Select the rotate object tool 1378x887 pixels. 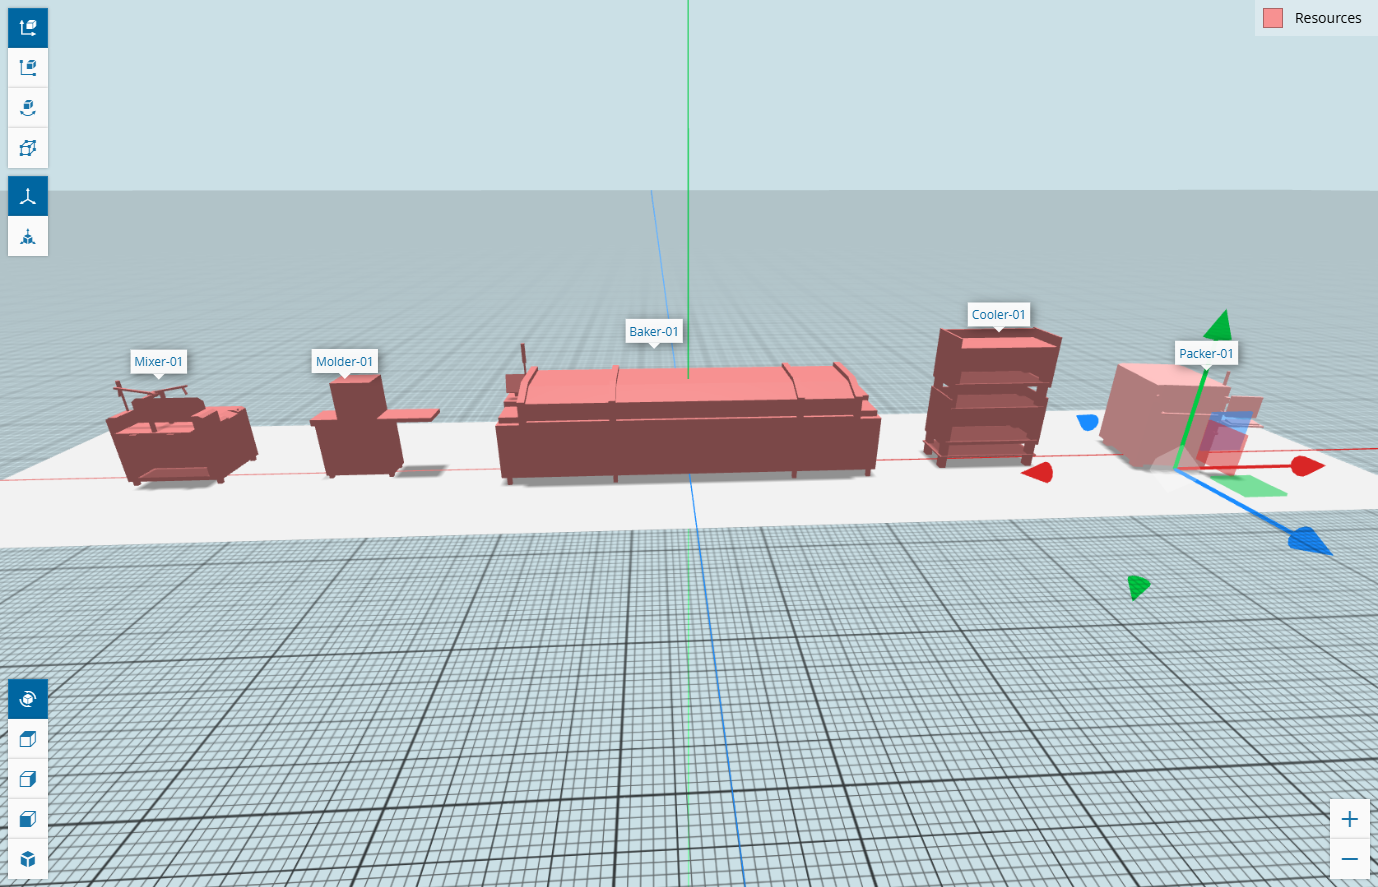click(x=28, y=108)
